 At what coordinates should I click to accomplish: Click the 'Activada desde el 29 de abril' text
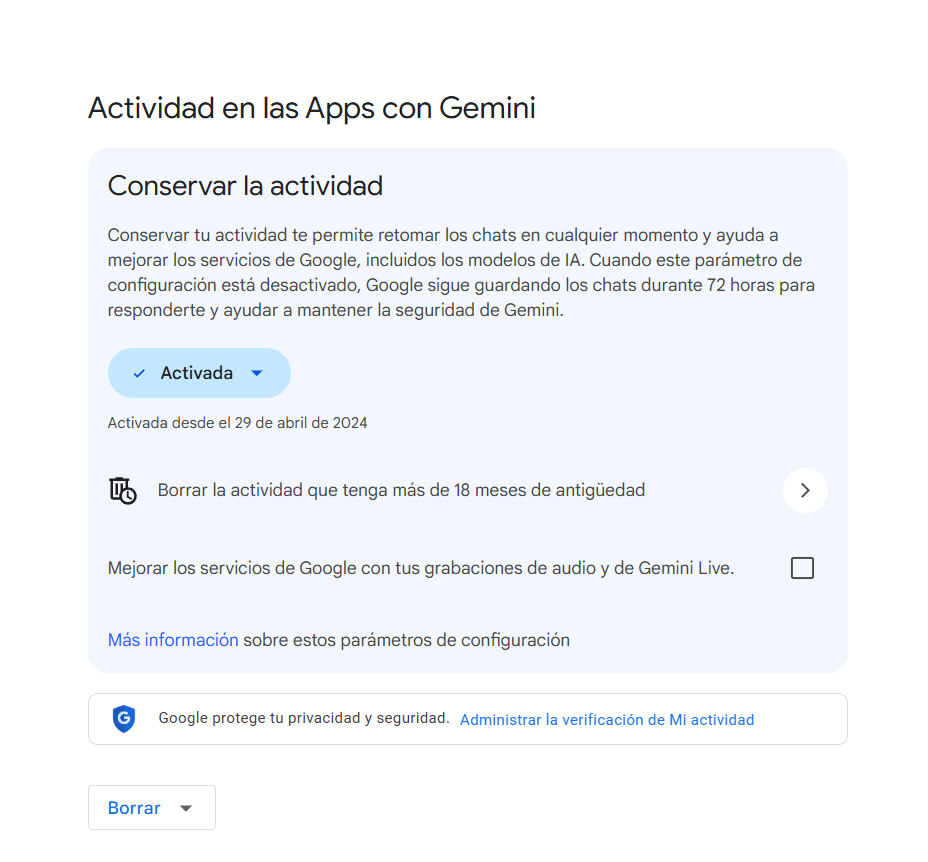point(237,423)
